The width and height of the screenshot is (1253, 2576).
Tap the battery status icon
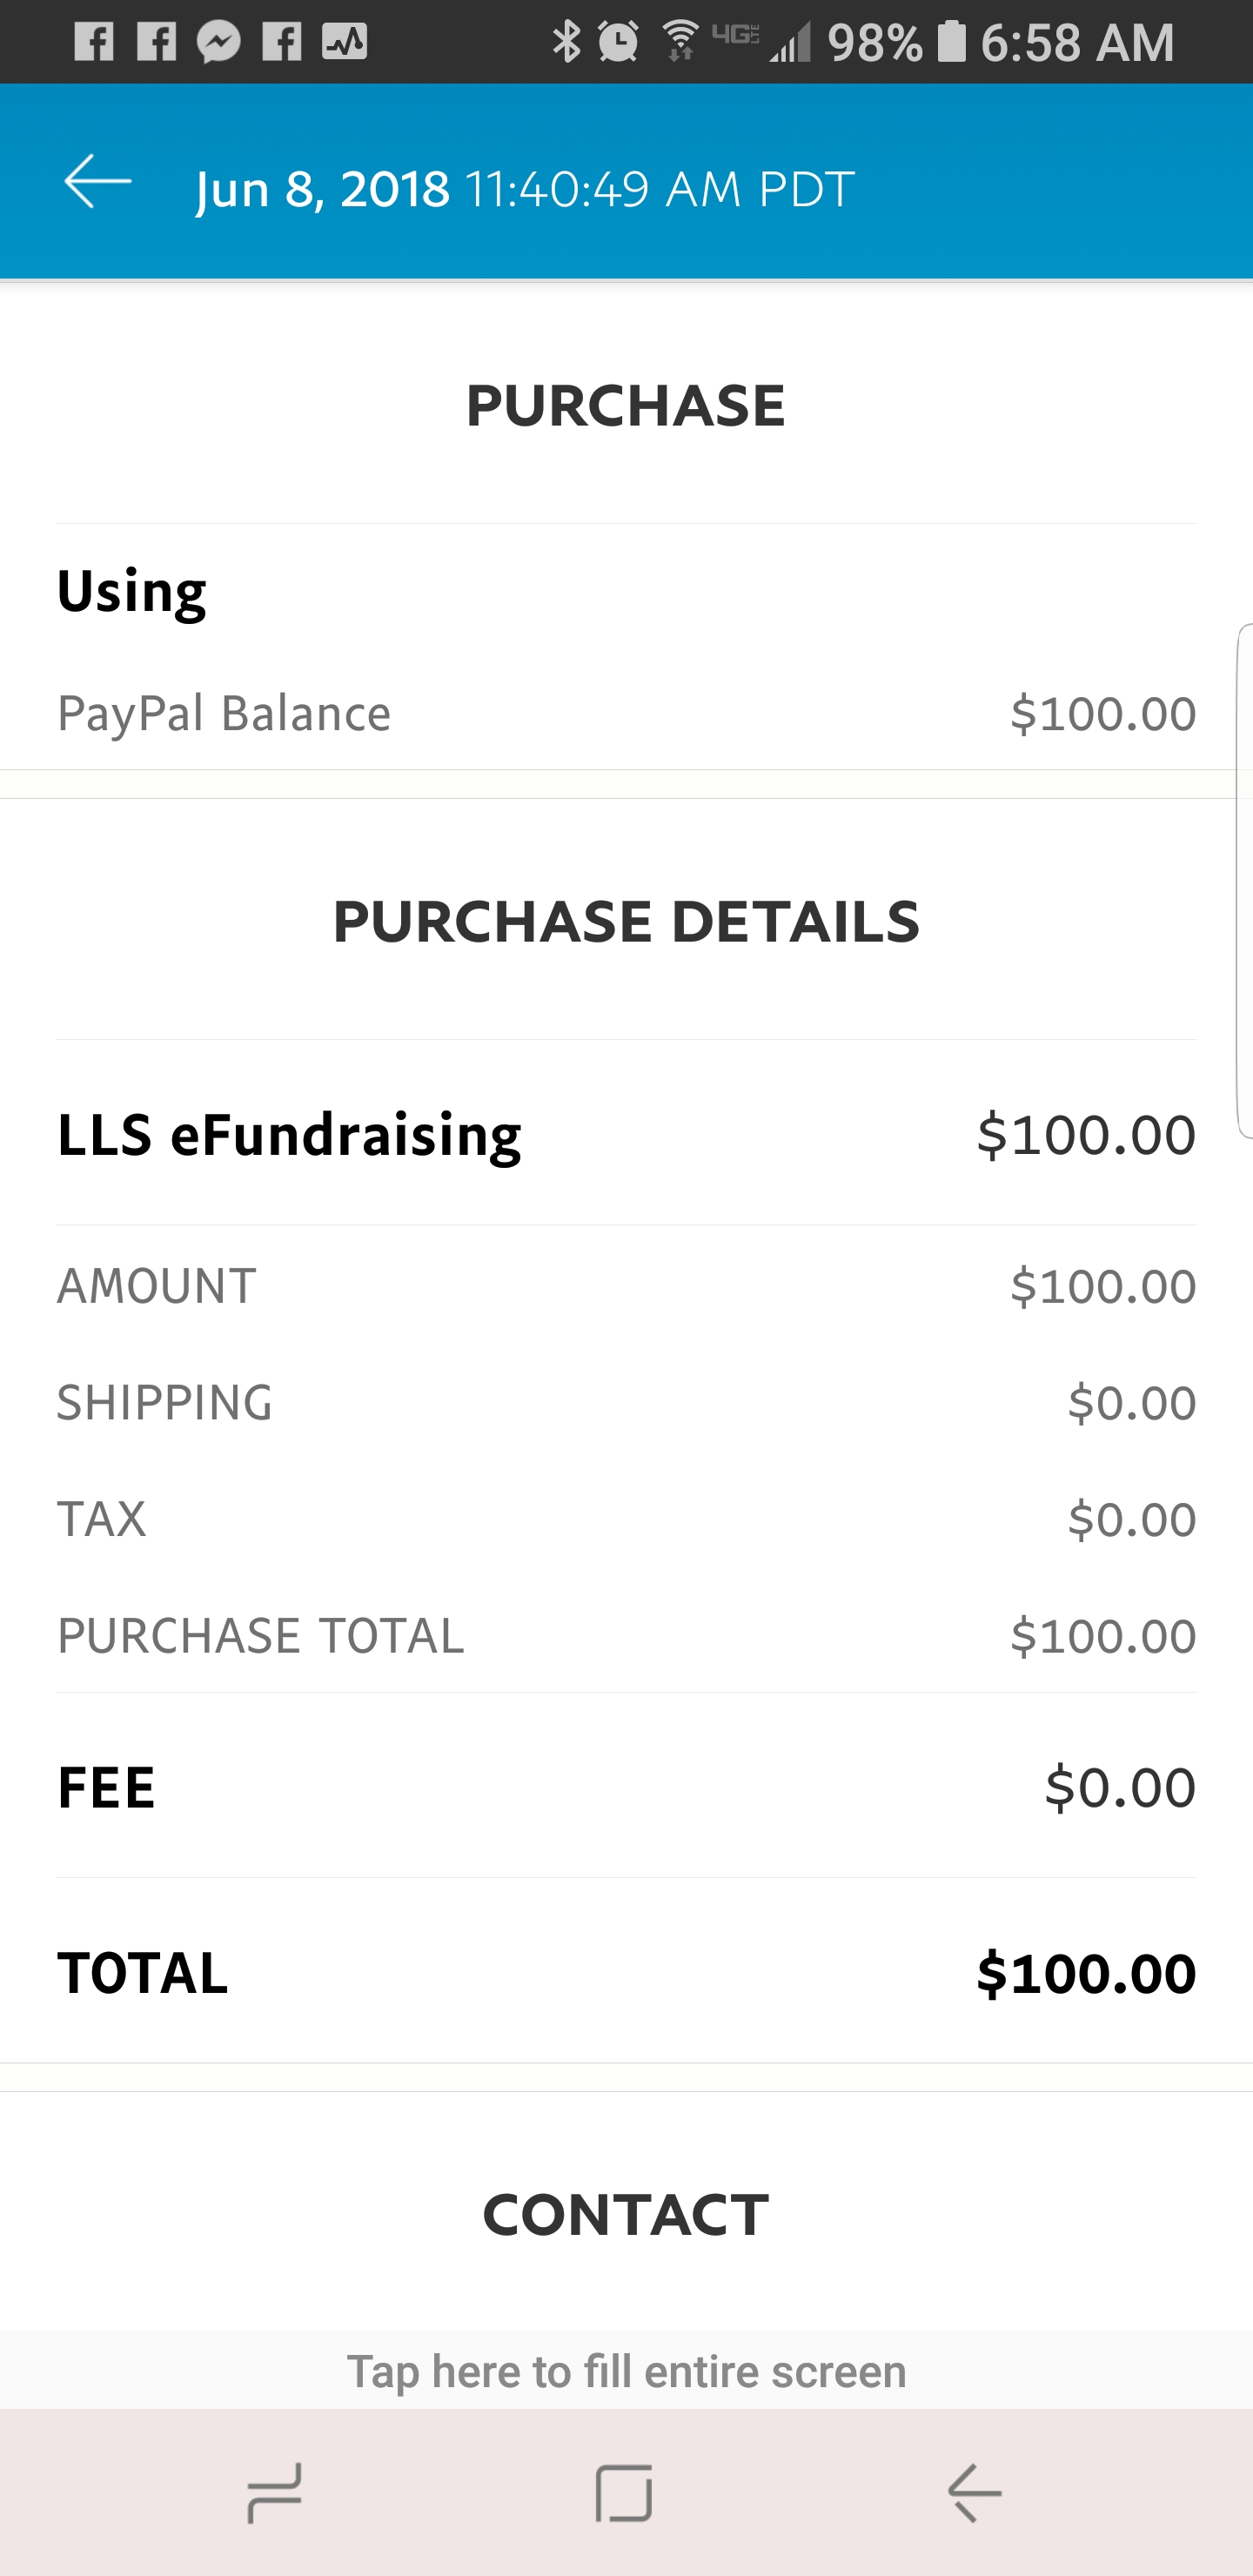pyautogui.click(x=952, y=42)
